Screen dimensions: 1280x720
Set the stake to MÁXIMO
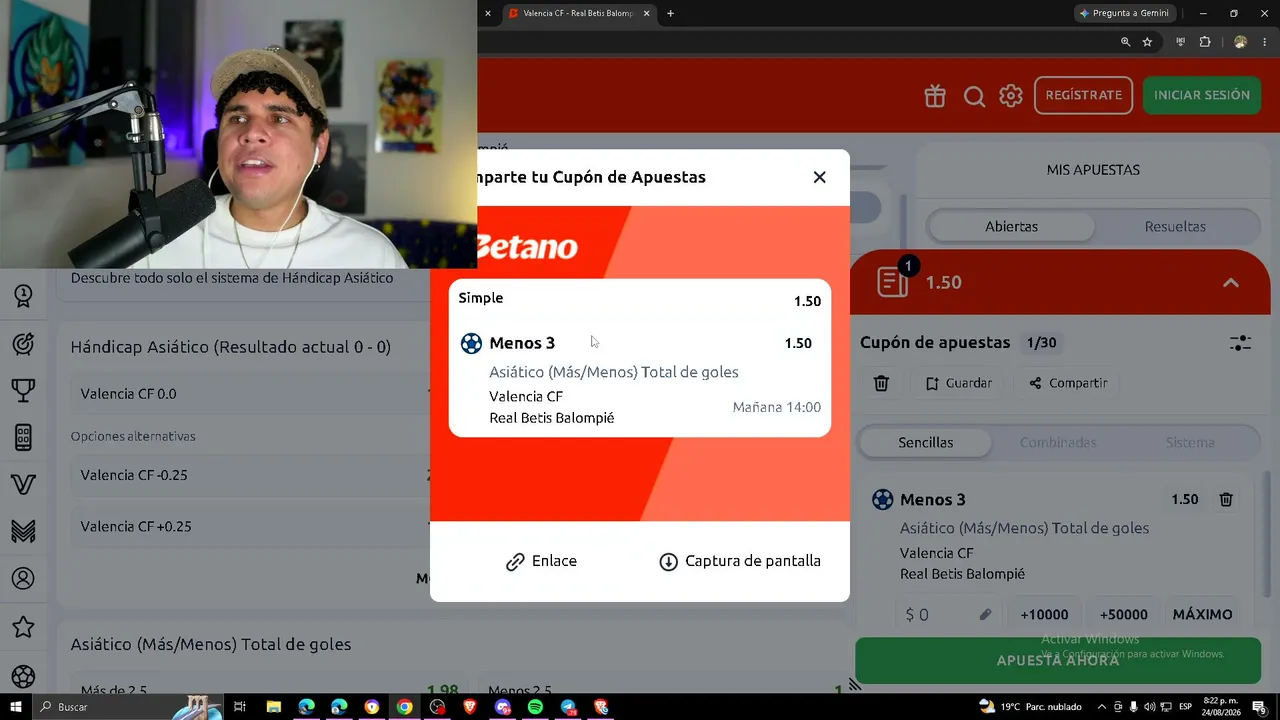coord(1202,615)
